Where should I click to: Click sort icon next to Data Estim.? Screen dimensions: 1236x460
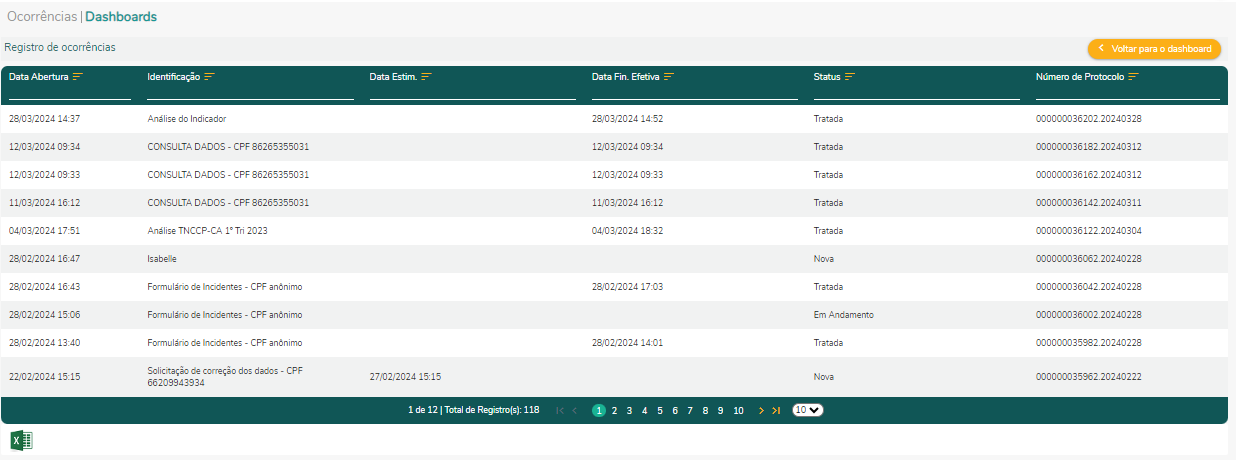[x=426, y=77]
